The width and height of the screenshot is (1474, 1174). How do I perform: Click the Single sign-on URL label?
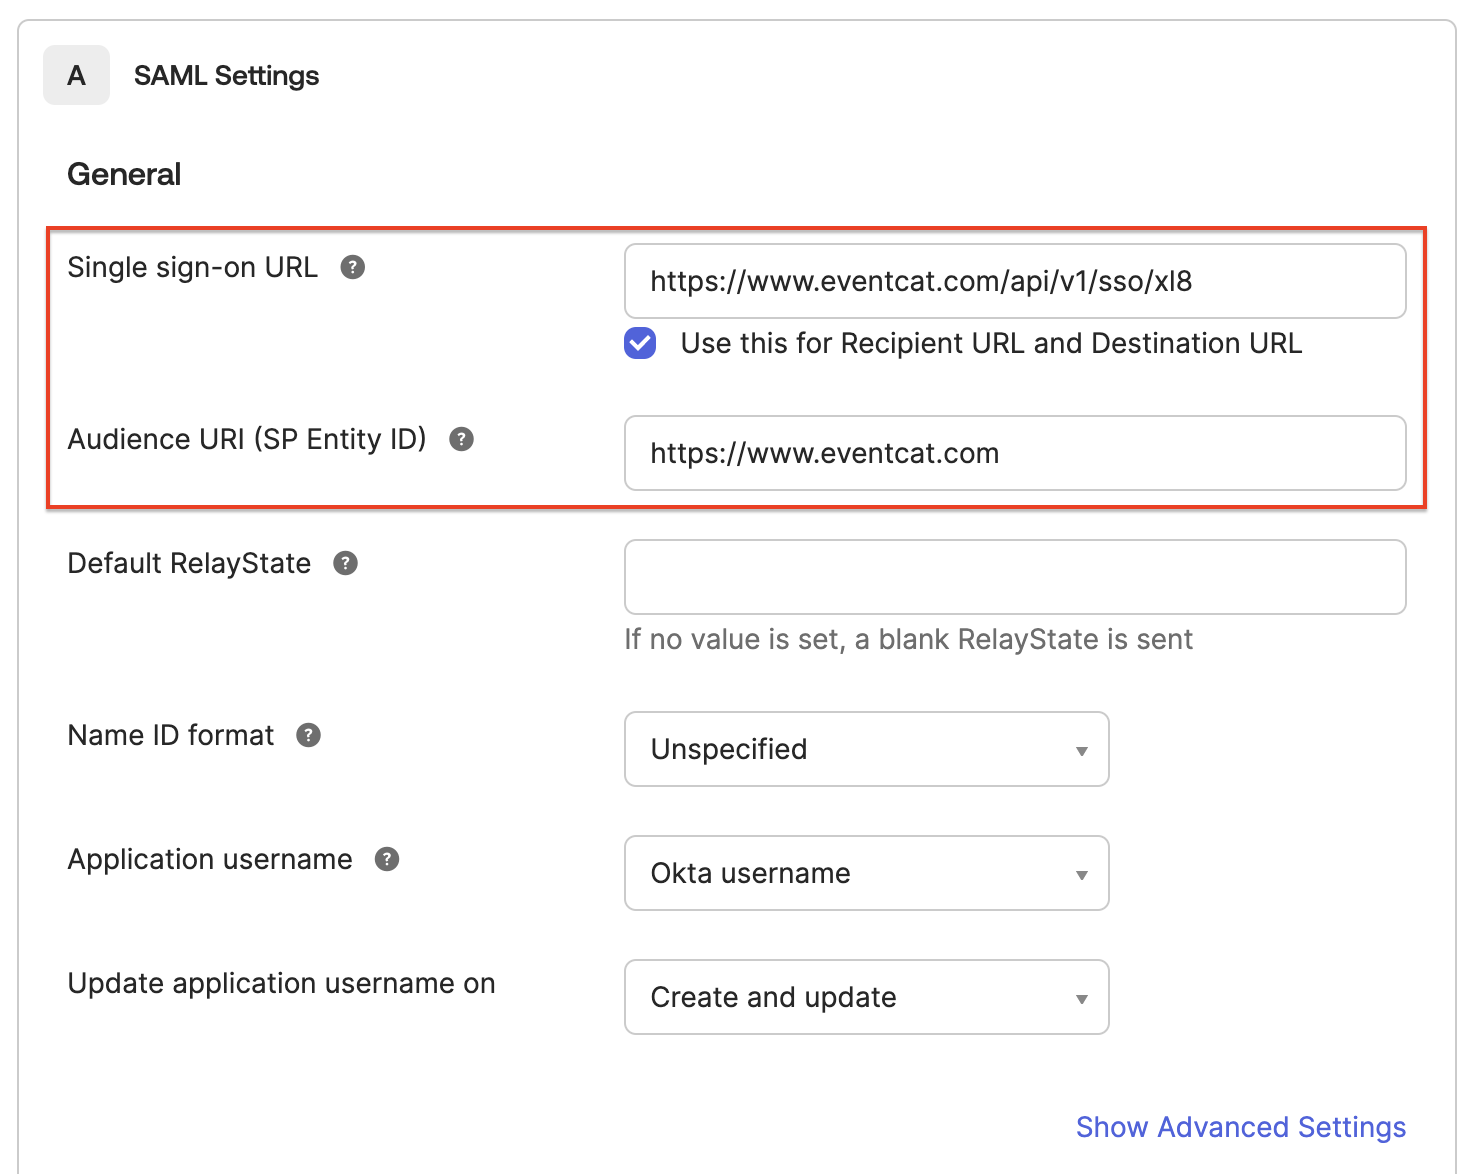click(192, 267)
